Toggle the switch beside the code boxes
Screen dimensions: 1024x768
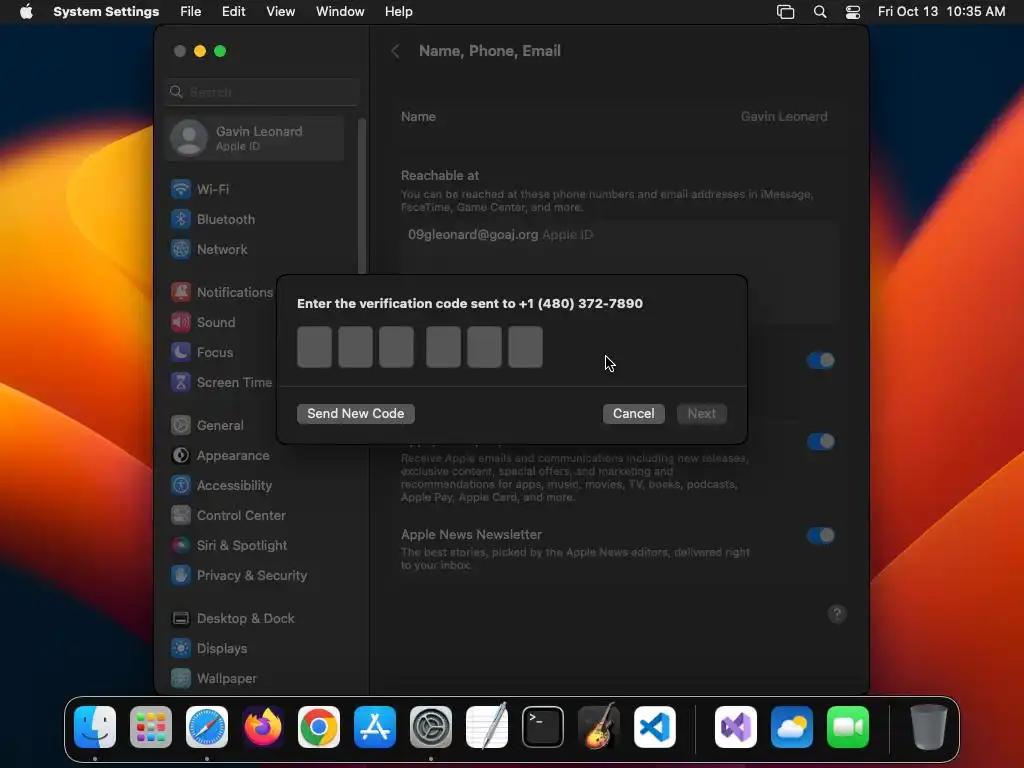[820, 360]
